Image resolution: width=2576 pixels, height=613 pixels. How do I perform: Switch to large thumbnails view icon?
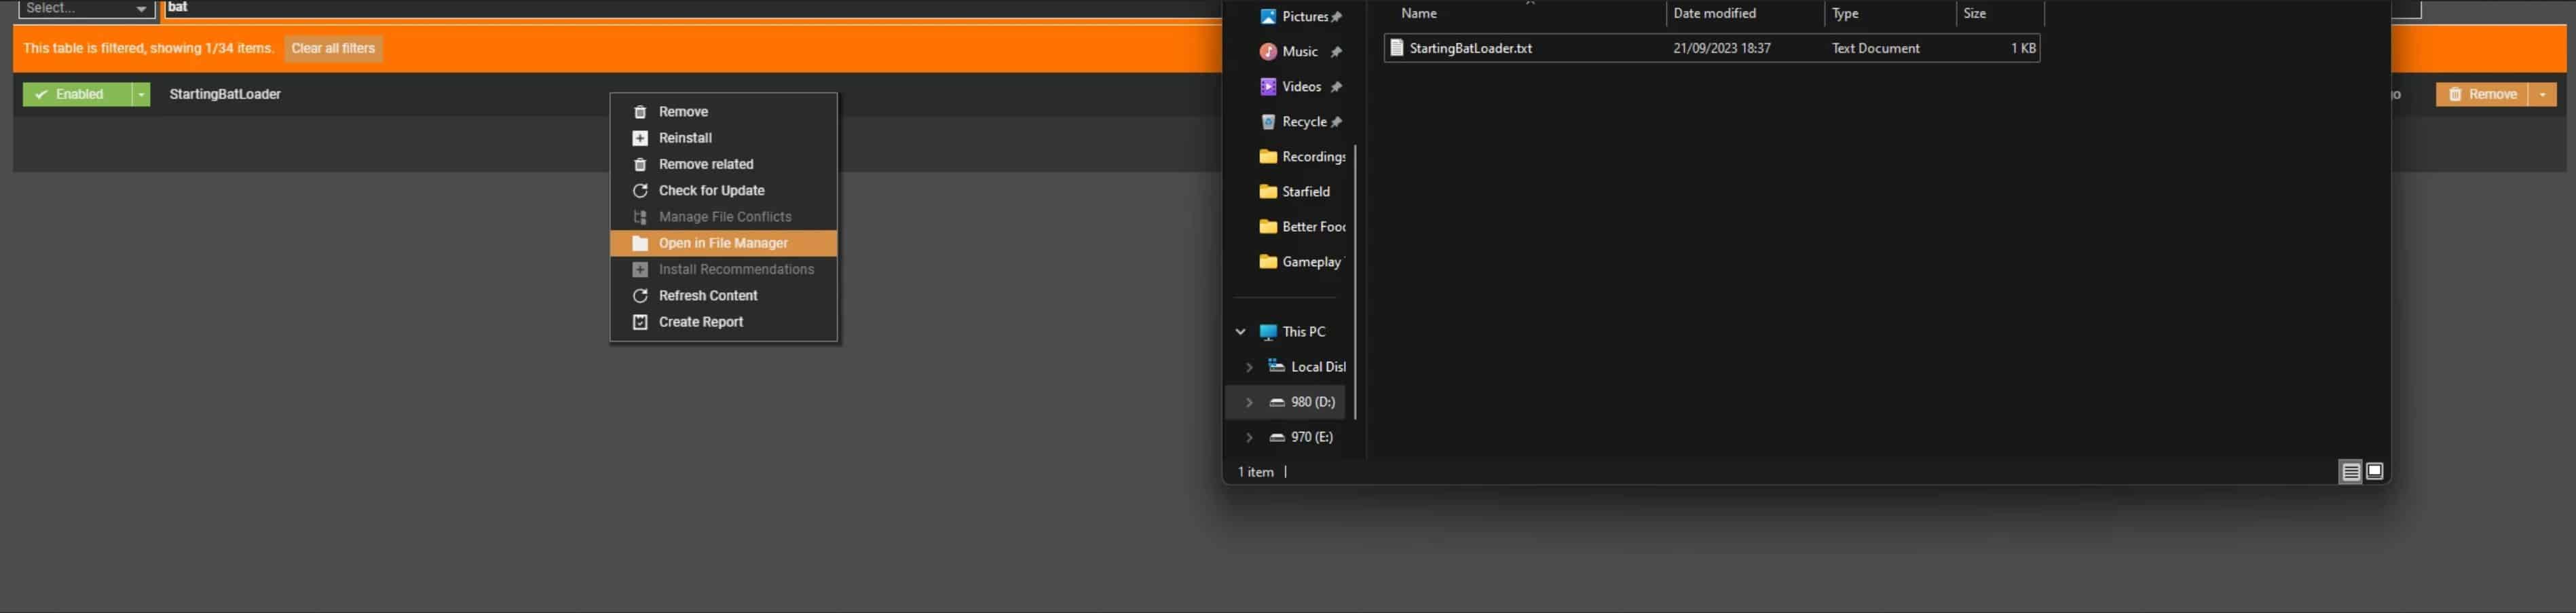pos(2375,472)
